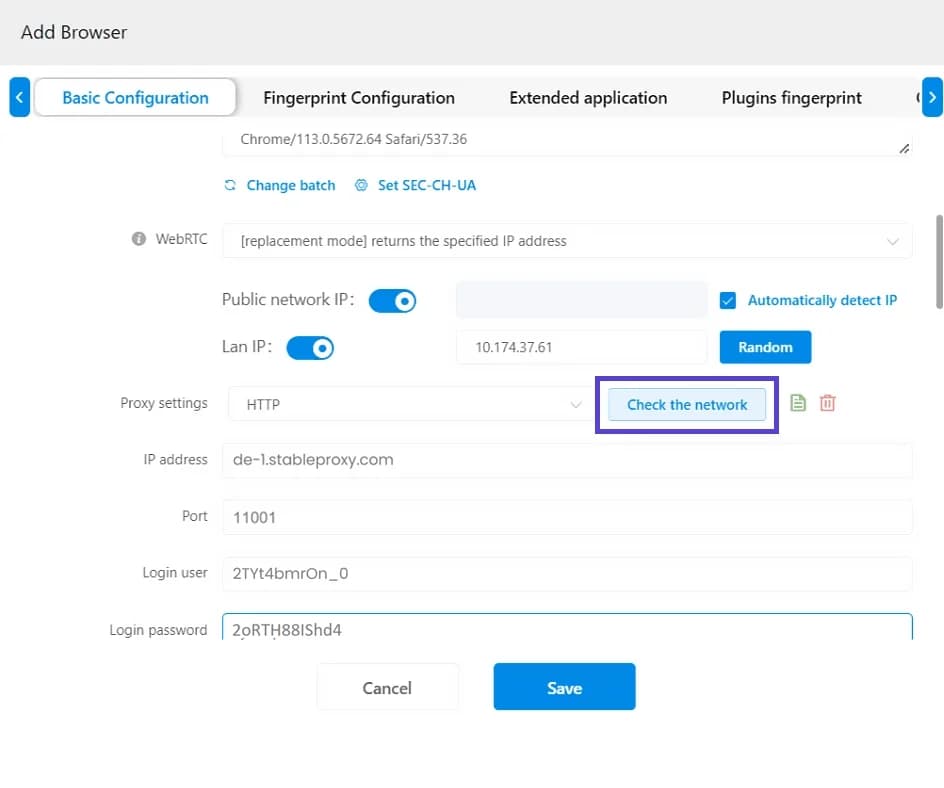This screenshot has width=944, height=788.
Task: Uncheck Automatically detect IP checkbox
Action: click(728, 300)
